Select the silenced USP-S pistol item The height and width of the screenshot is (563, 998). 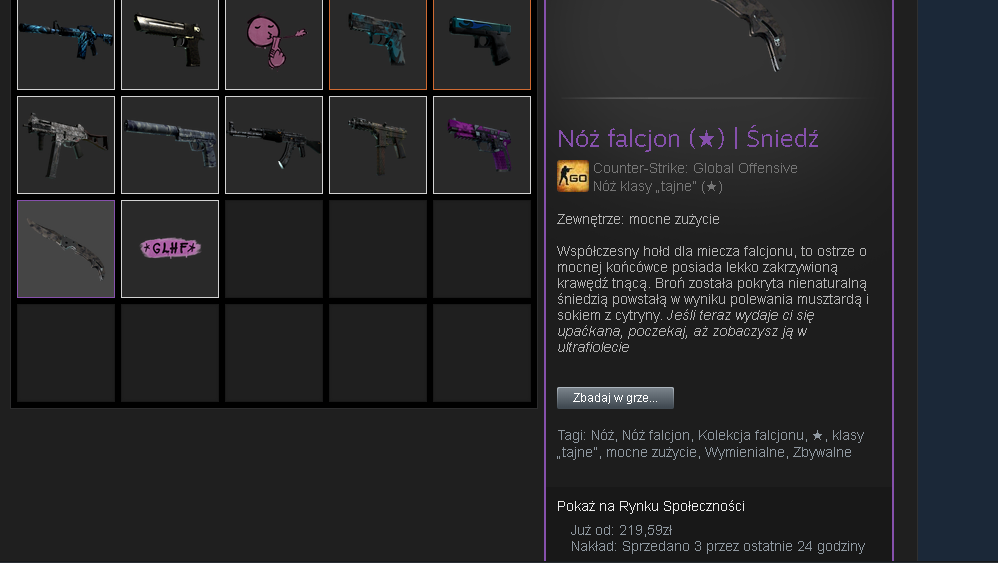pyautogui.click(x=170, y=145)
